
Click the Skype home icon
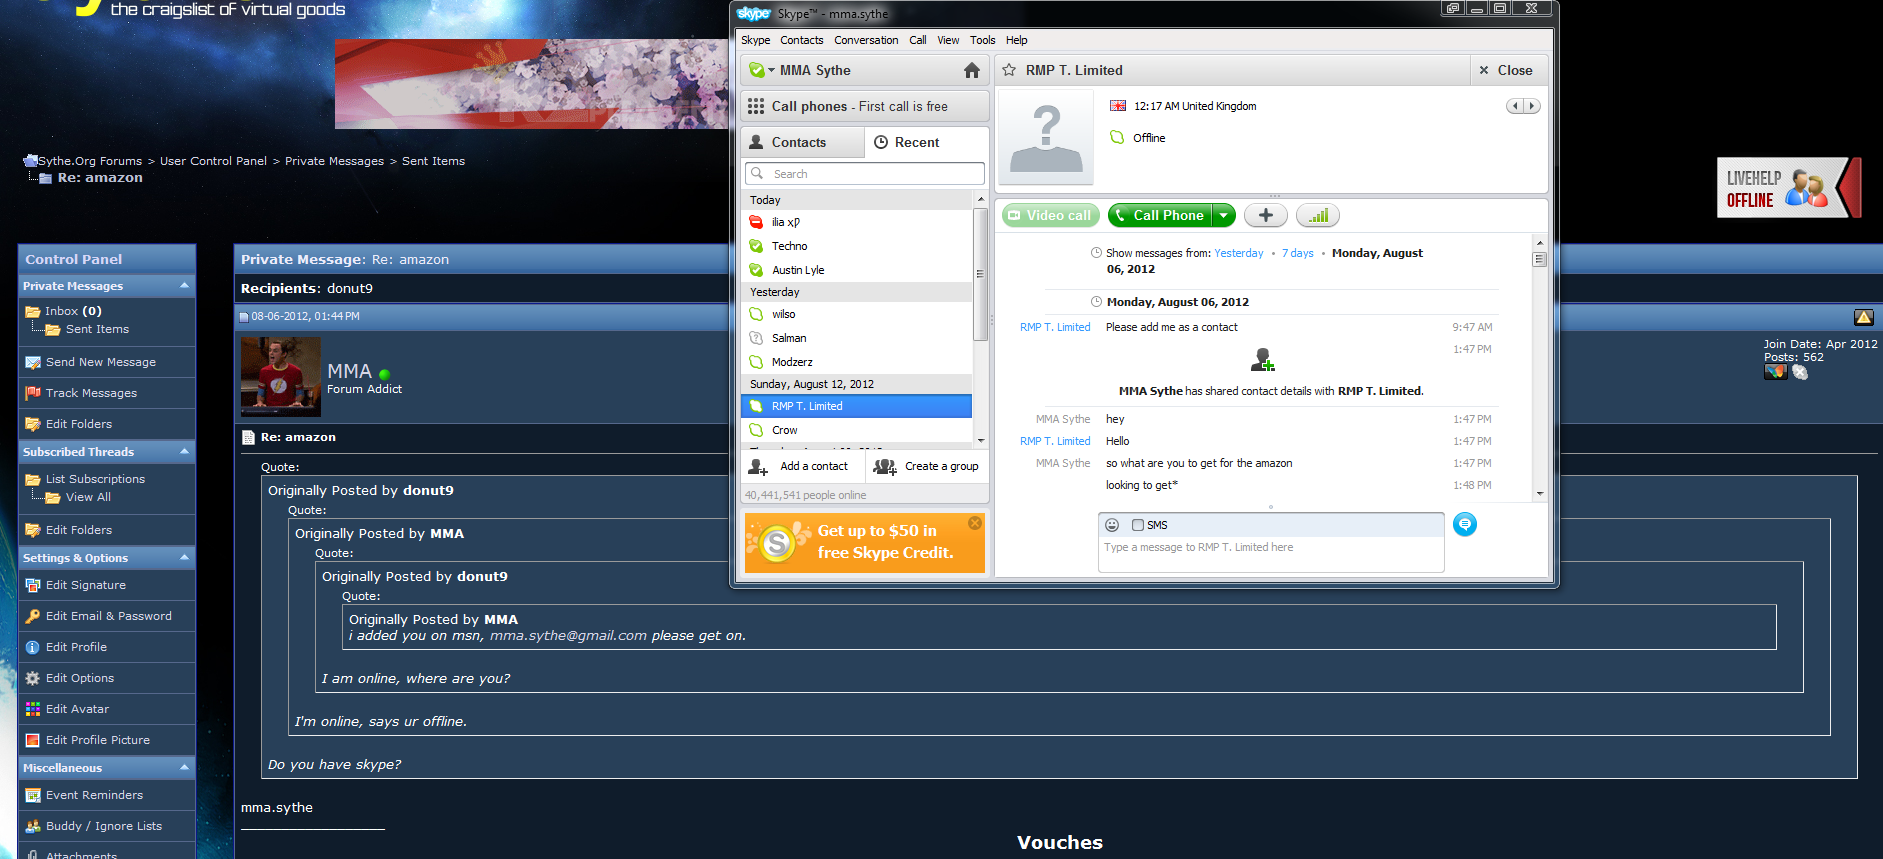tap(971, 70)
